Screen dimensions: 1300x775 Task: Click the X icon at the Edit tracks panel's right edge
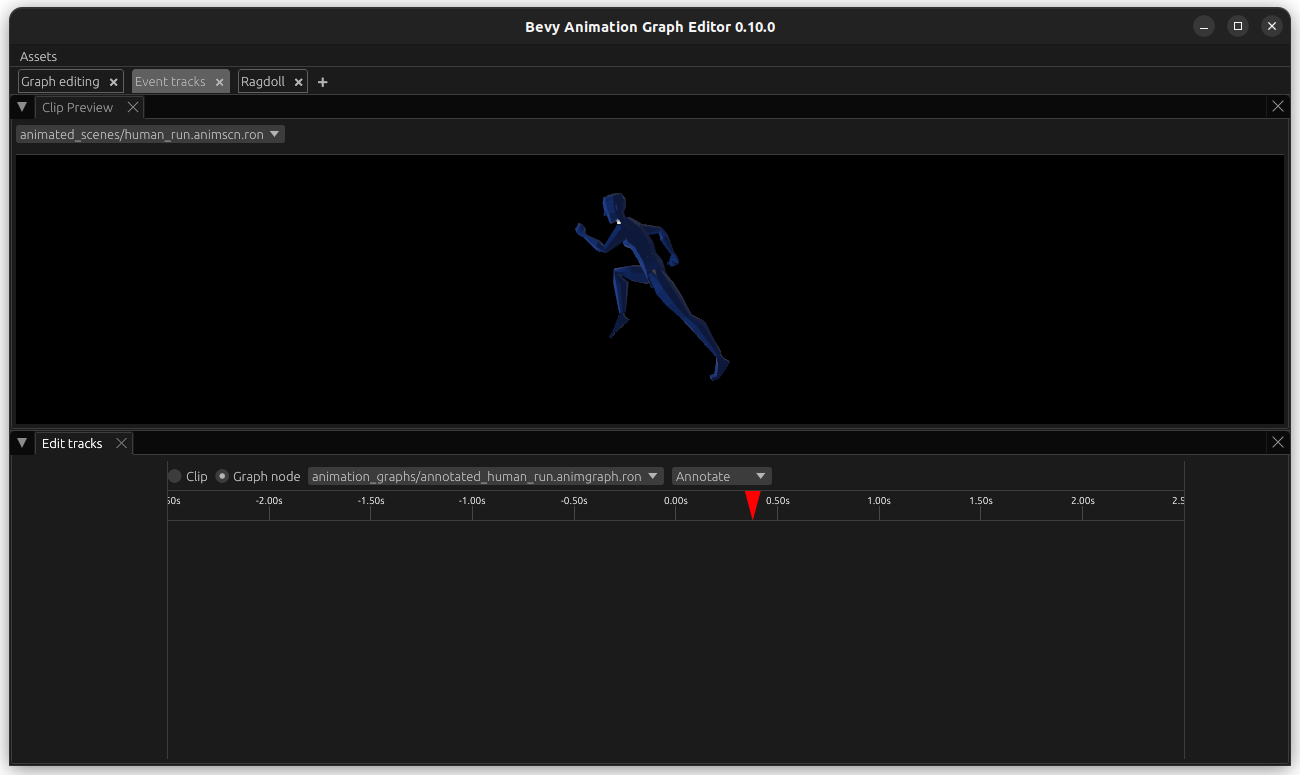point(1277,442)
